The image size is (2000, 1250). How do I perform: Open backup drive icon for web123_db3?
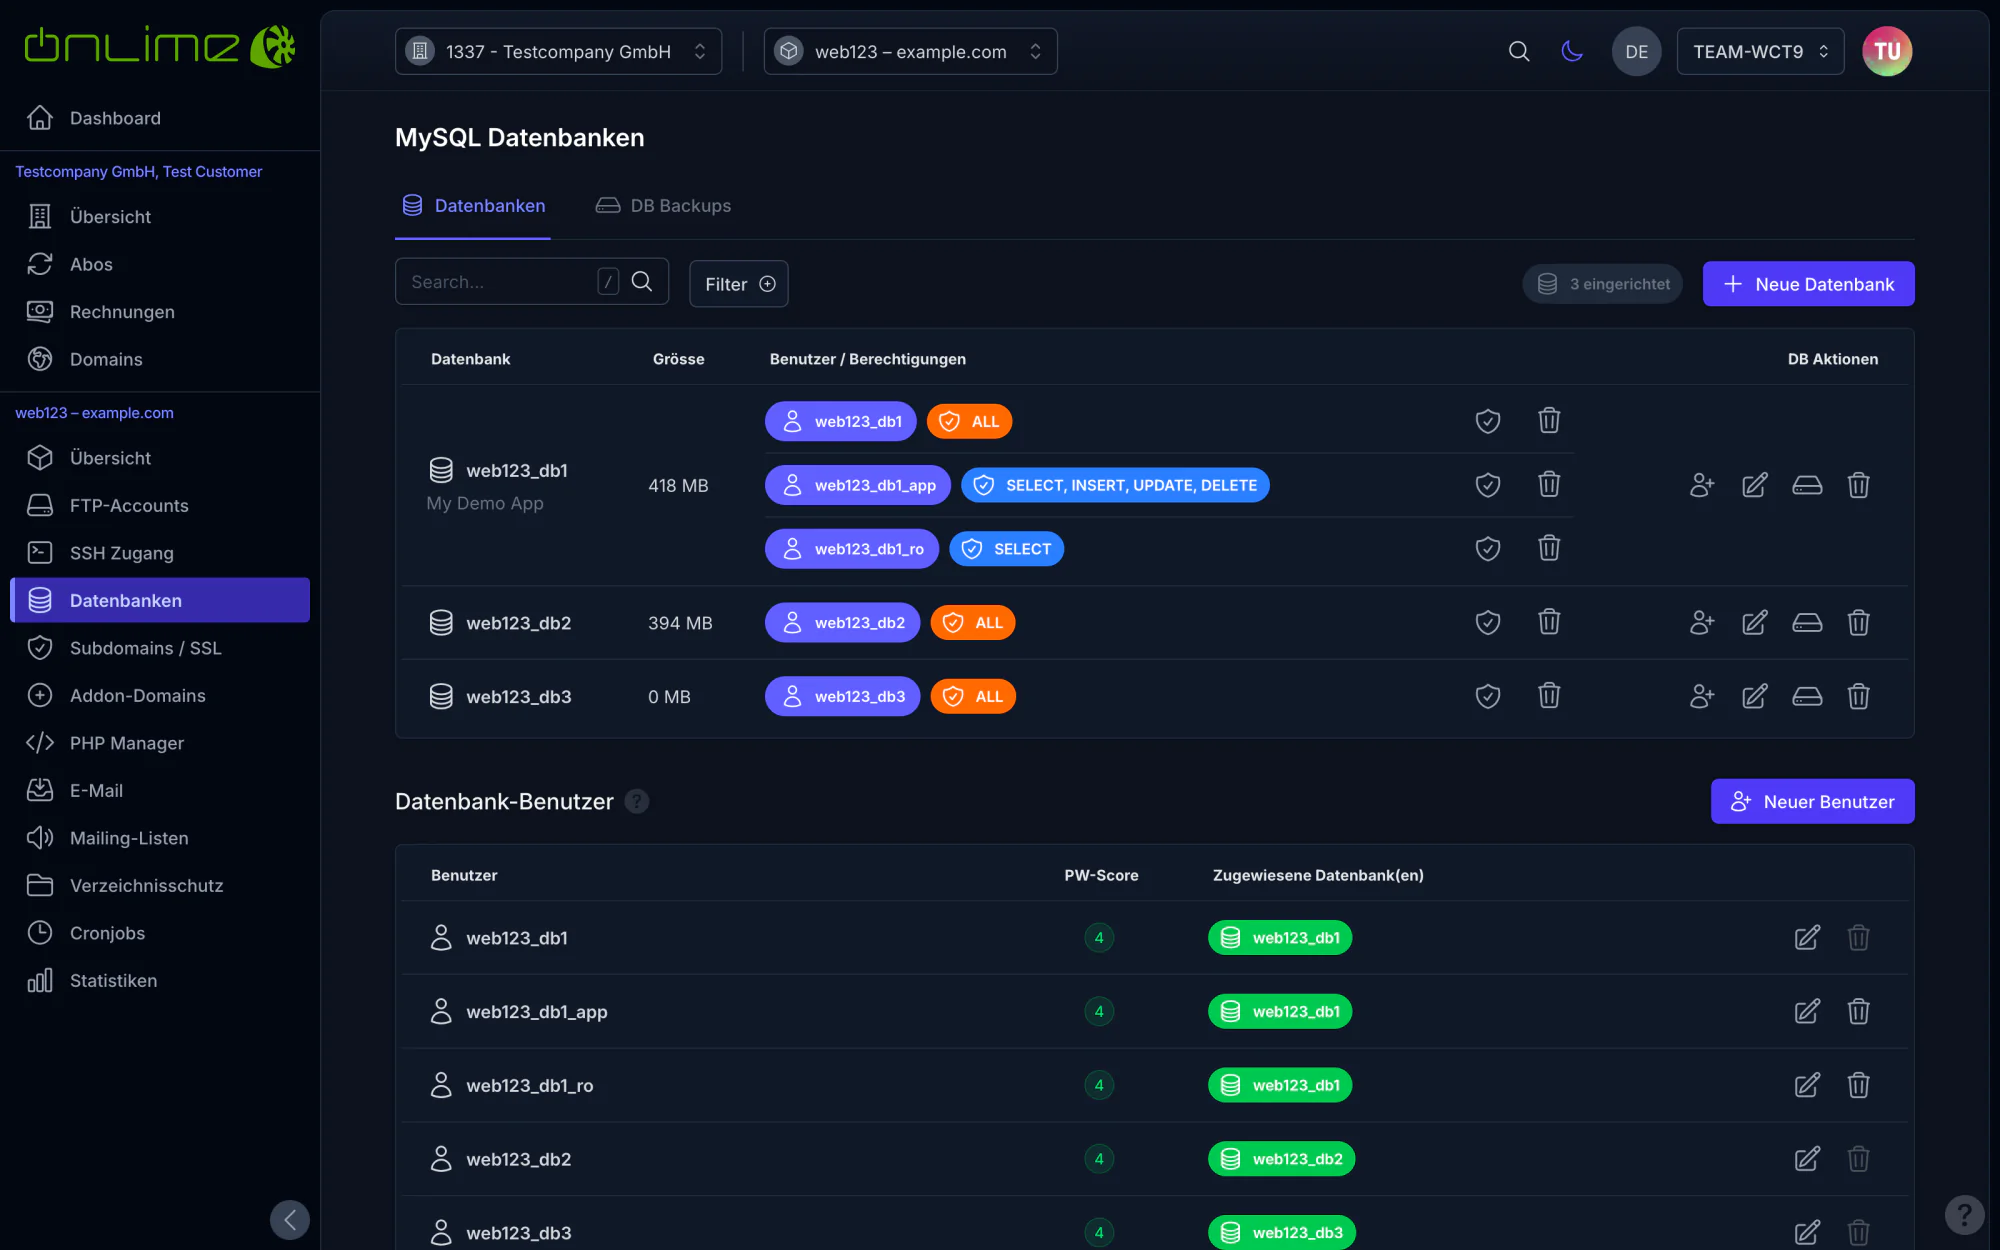[1807, 696]
